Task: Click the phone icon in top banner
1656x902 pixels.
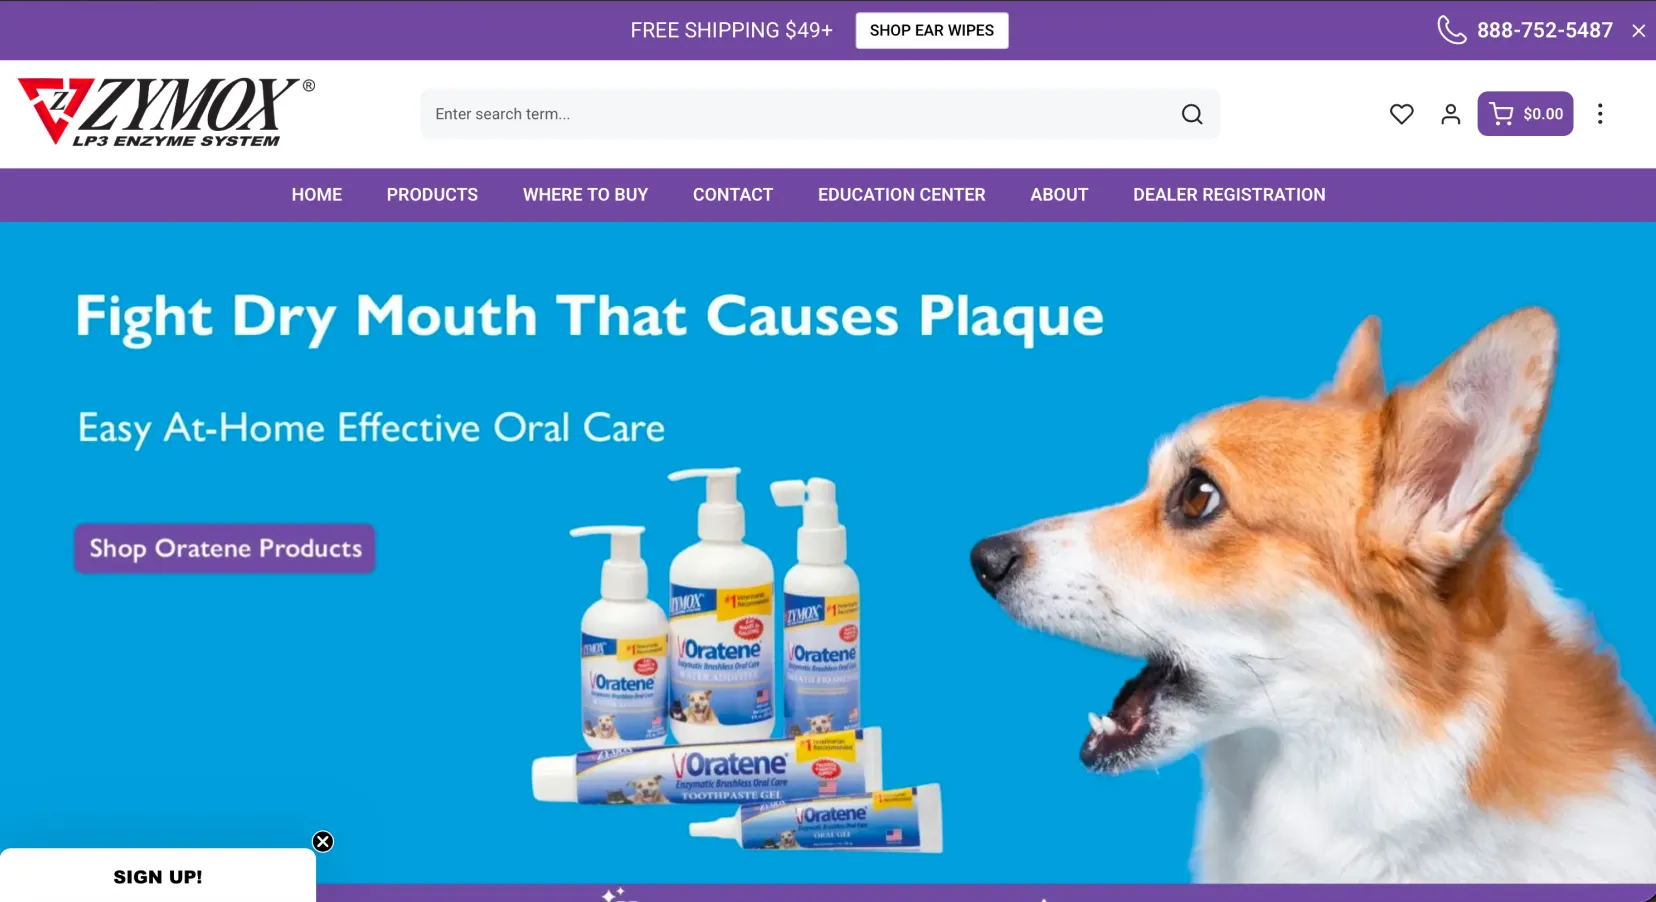Action: tap(1451, 30)
